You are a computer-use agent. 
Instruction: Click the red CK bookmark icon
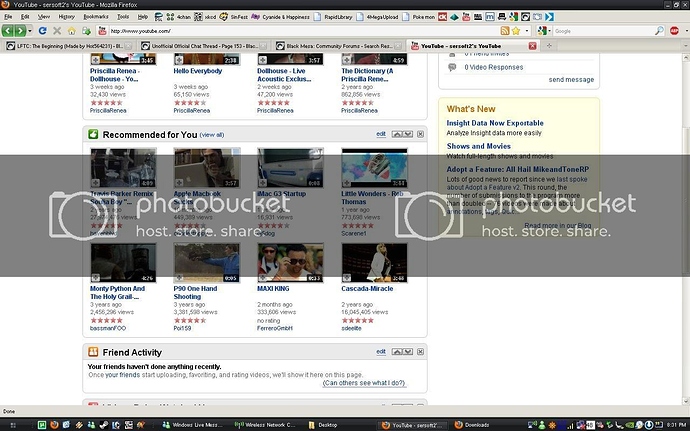[x=442, y=17]
